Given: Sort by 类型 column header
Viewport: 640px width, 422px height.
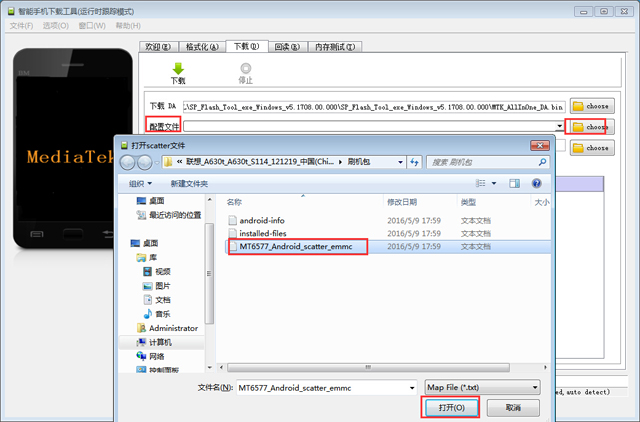Looking at the screenshot, I should pyautogui.click(x=468, y=202).
